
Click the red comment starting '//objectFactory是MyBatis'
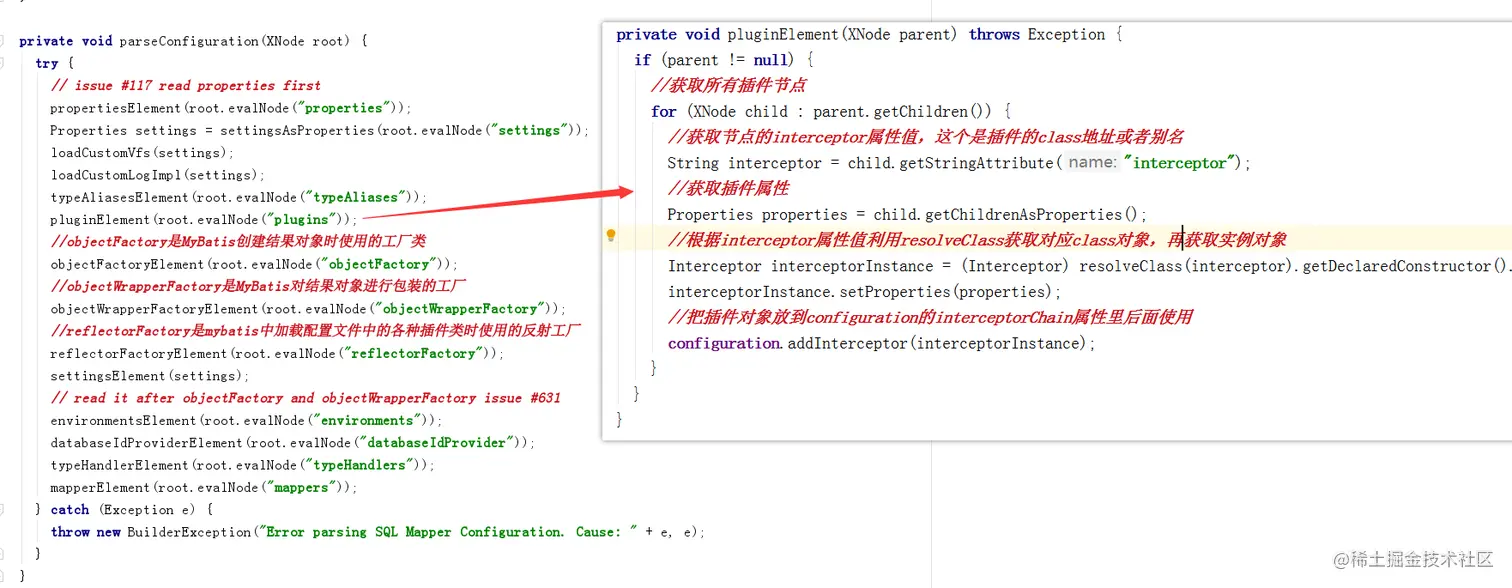pos(239,242)
